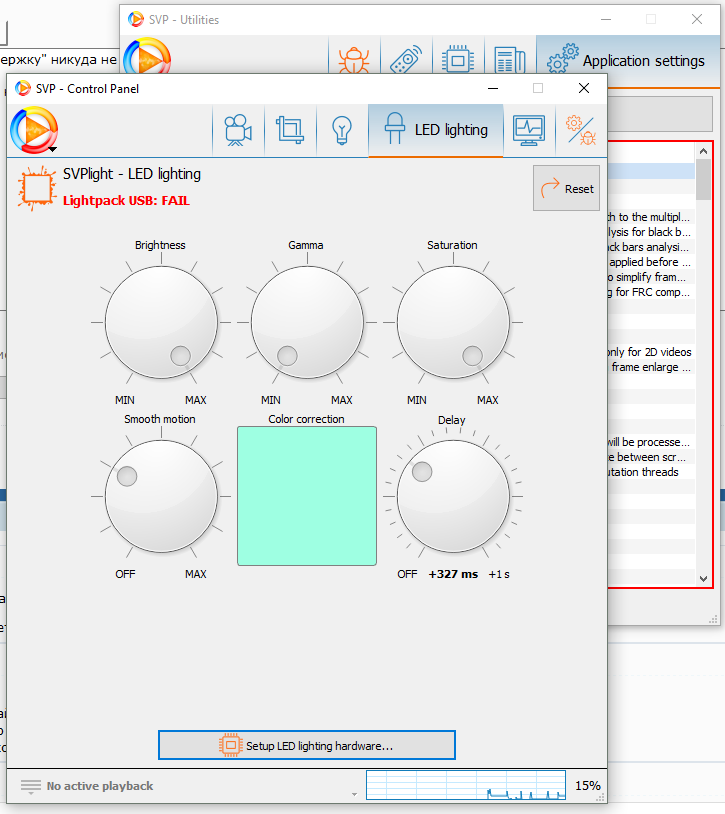Open the Color correction swatch

tap(307, 496)
